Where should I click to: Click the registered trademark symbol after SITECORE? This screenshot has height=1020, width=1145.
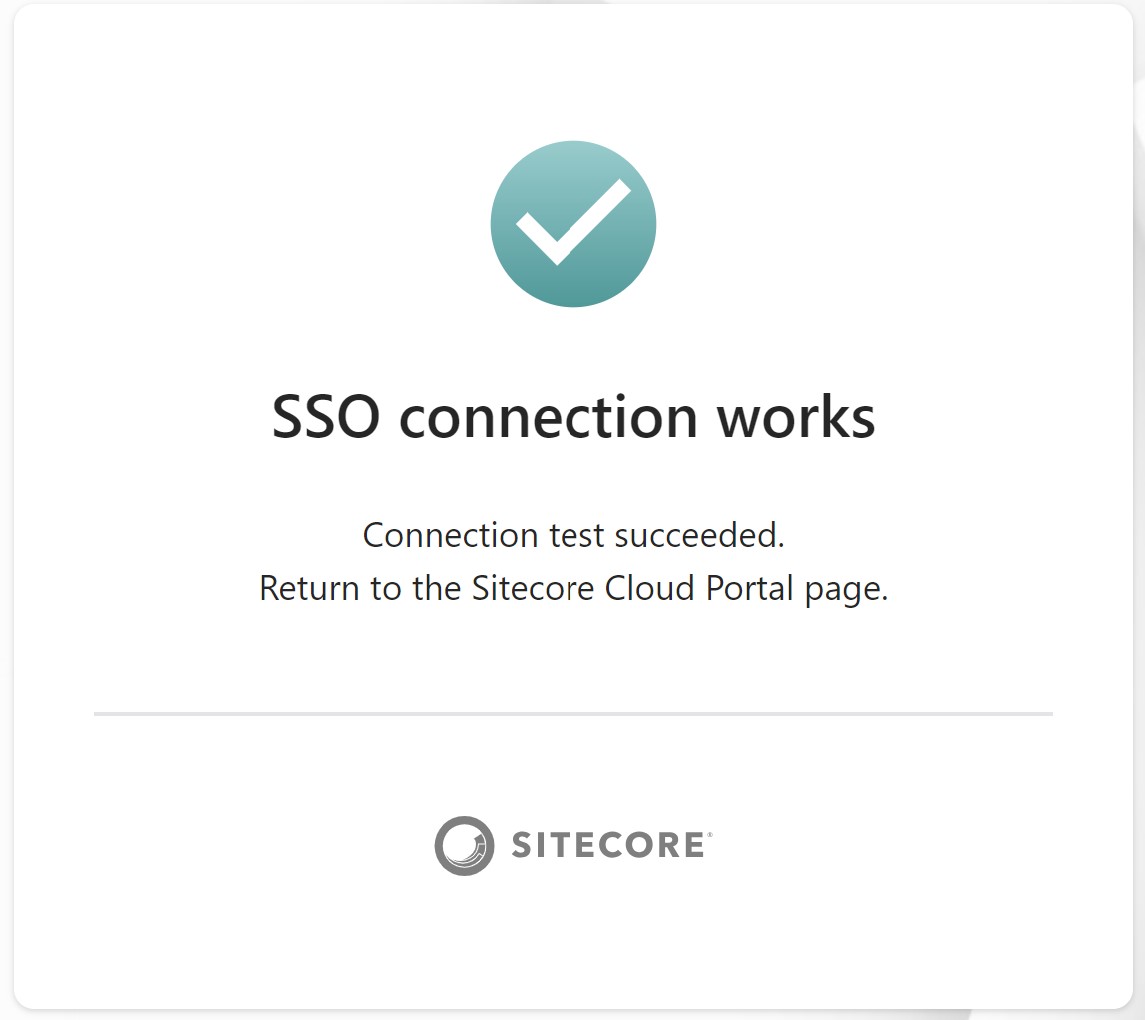pos(709,834)
